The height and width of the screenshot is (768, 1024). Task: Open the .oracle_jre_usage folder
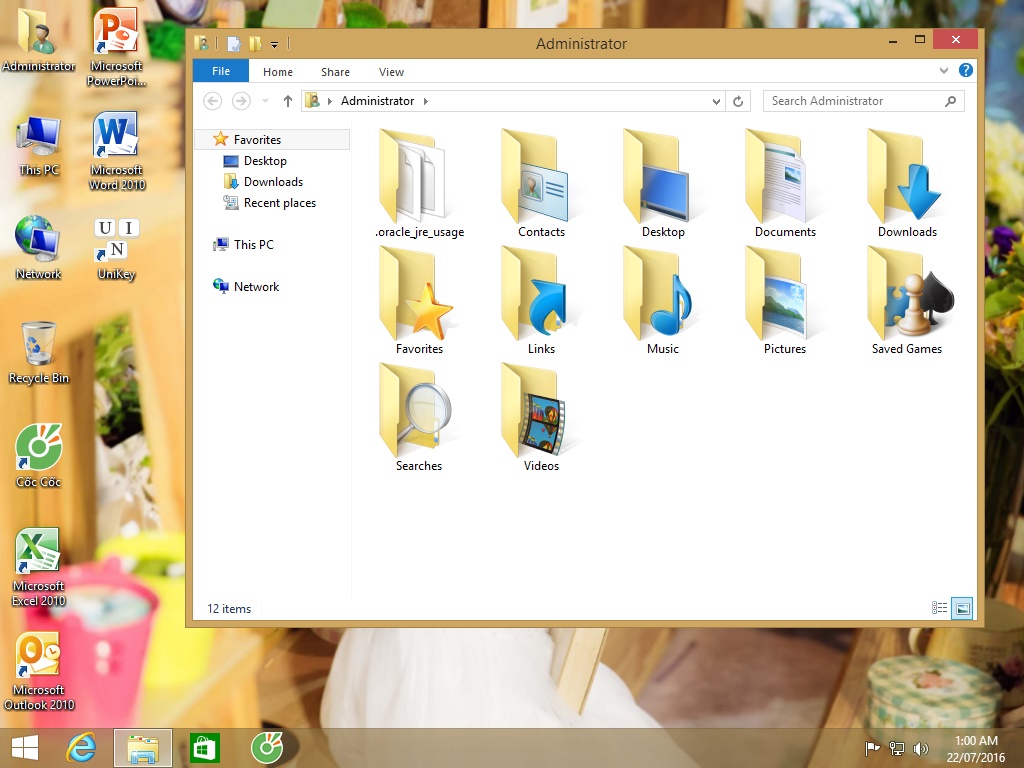tap(419, 184)
